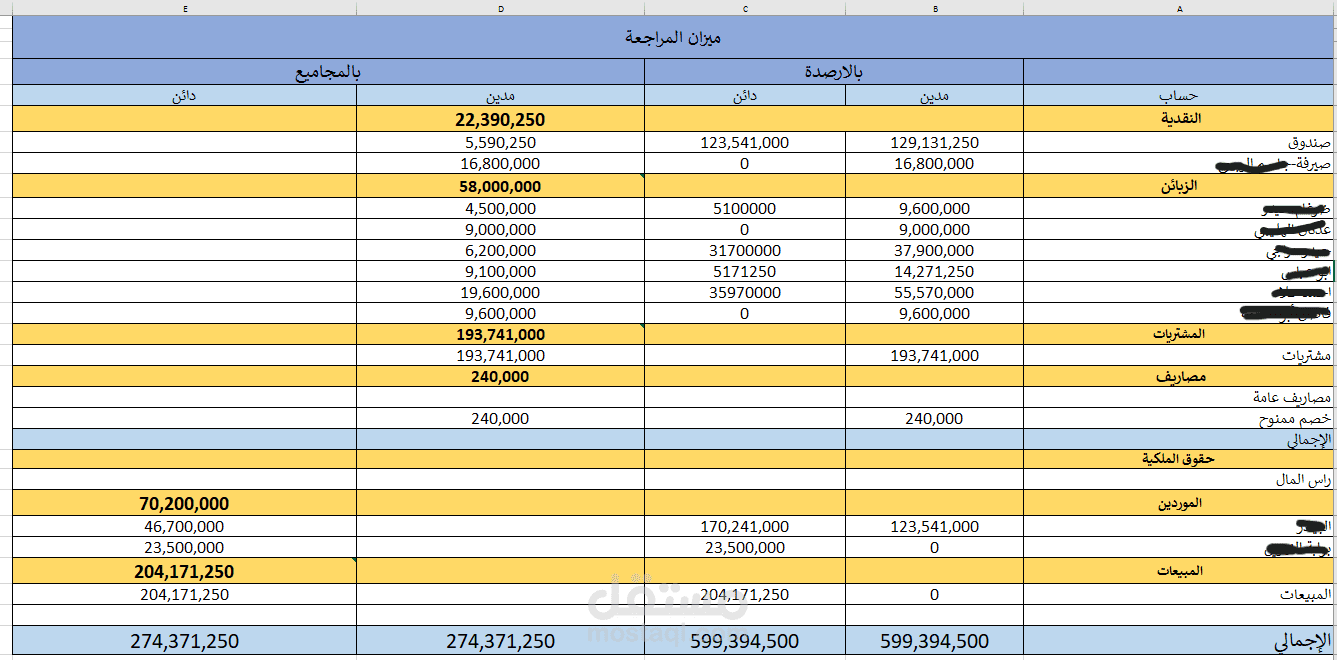Select column header D

(500, 7)
